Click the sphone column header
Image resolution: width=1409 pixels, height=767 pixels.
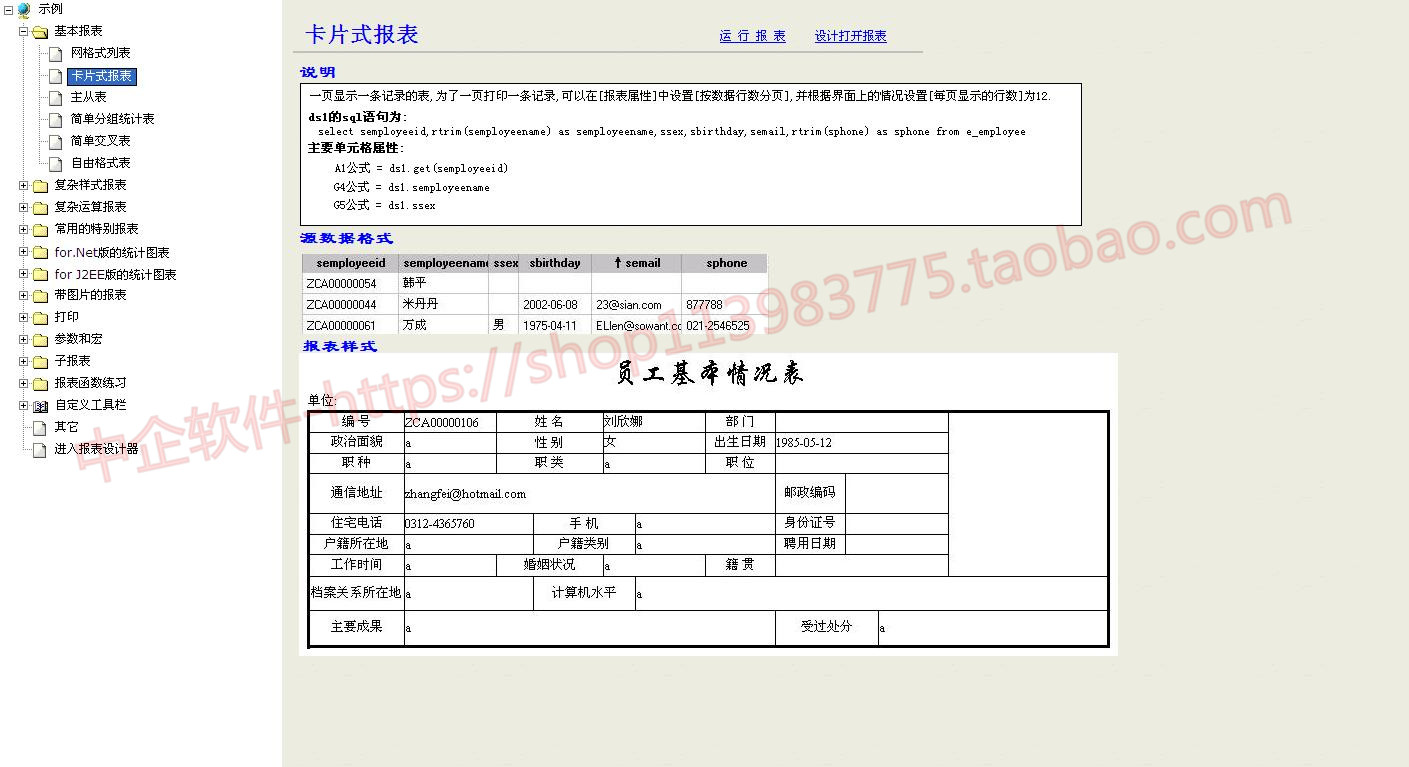pyautogui.click(x=725, y=263)
